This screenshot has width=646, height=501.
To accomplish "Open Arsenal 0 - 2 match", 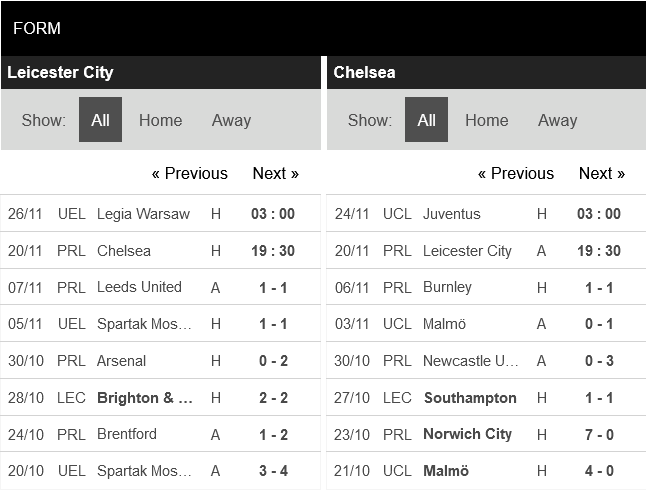I will [x=273, y=361].
